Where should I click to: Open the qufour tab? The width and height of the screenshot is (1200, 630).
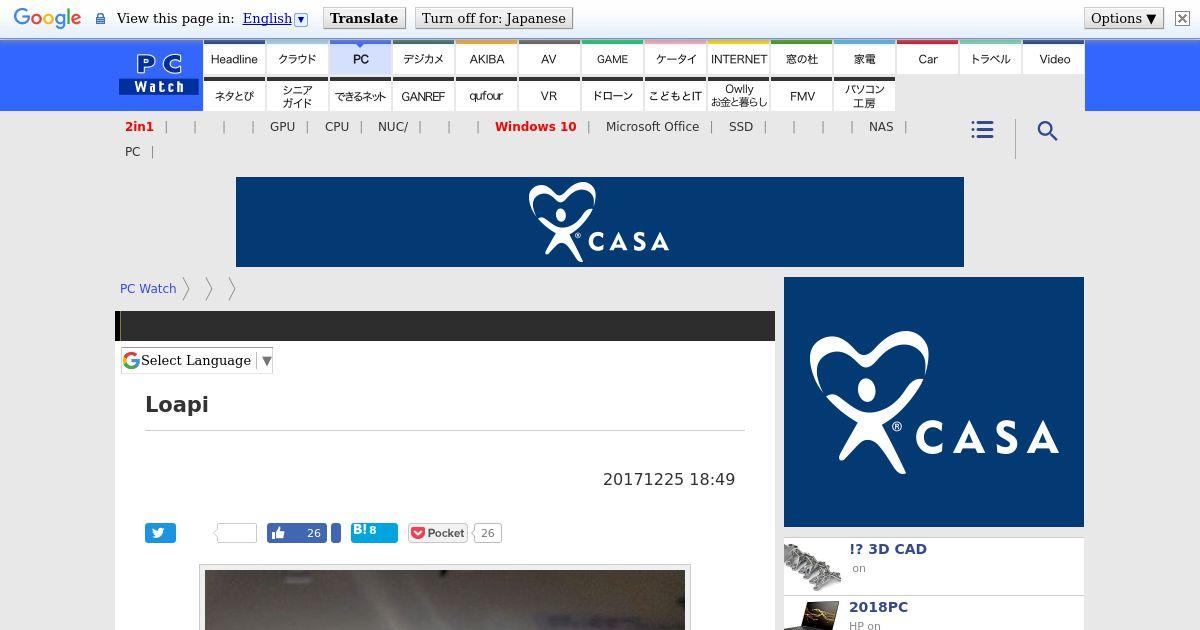coord(486,95)
